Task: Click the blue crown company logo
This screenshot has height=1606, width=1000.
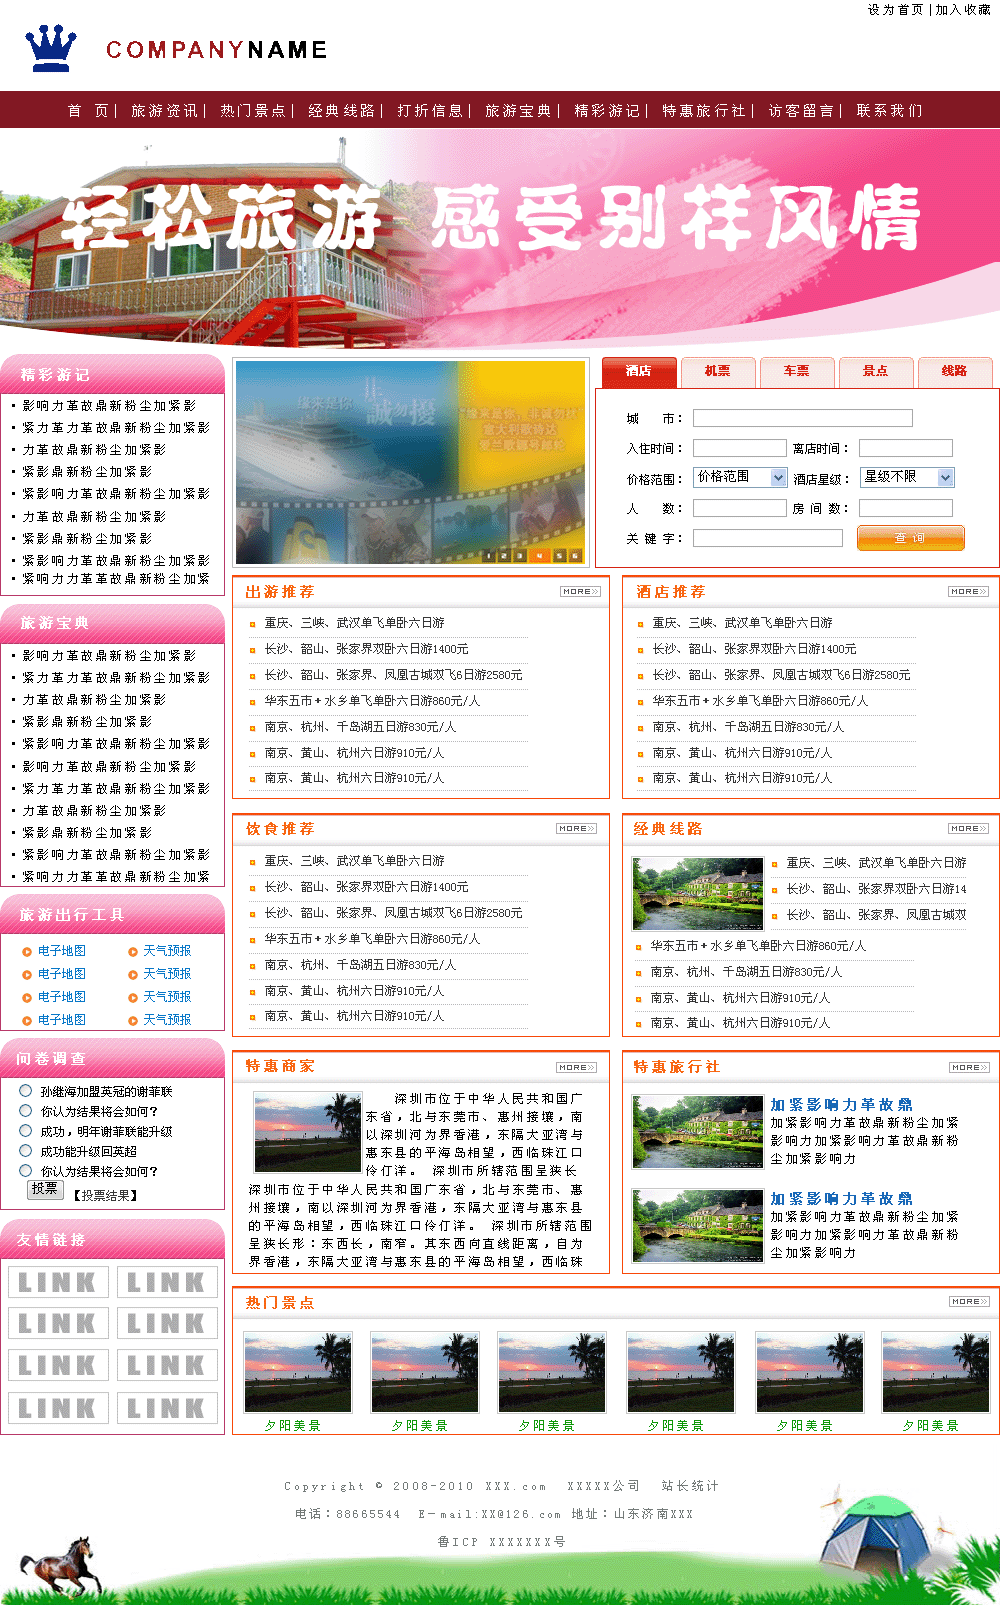Action: pyautogui.click(x=51, y=48)
